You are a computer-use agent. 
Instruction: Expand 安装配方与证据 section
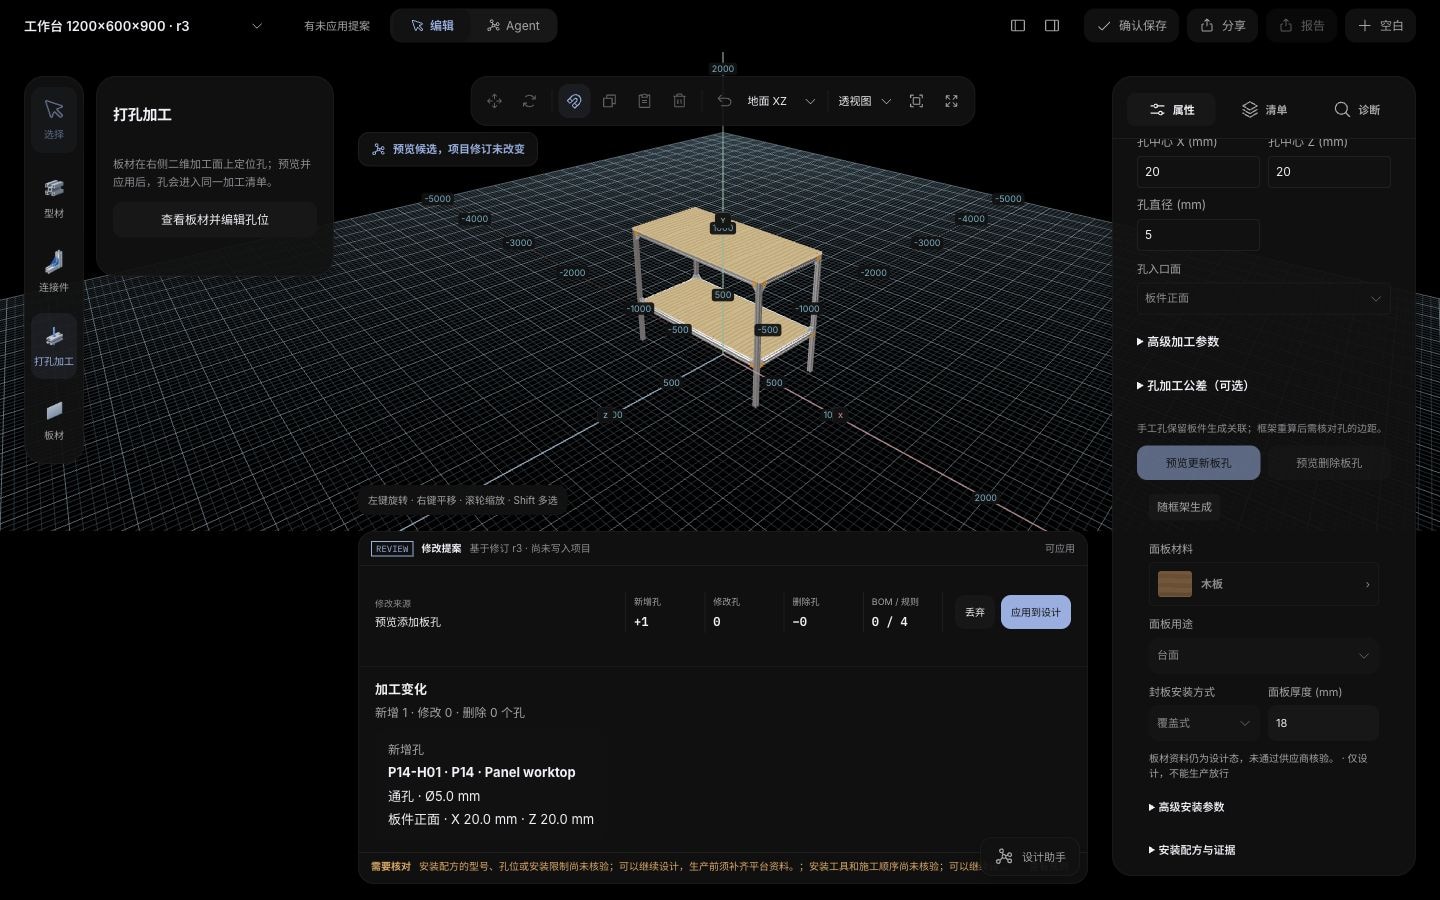tap(1192, 850)
